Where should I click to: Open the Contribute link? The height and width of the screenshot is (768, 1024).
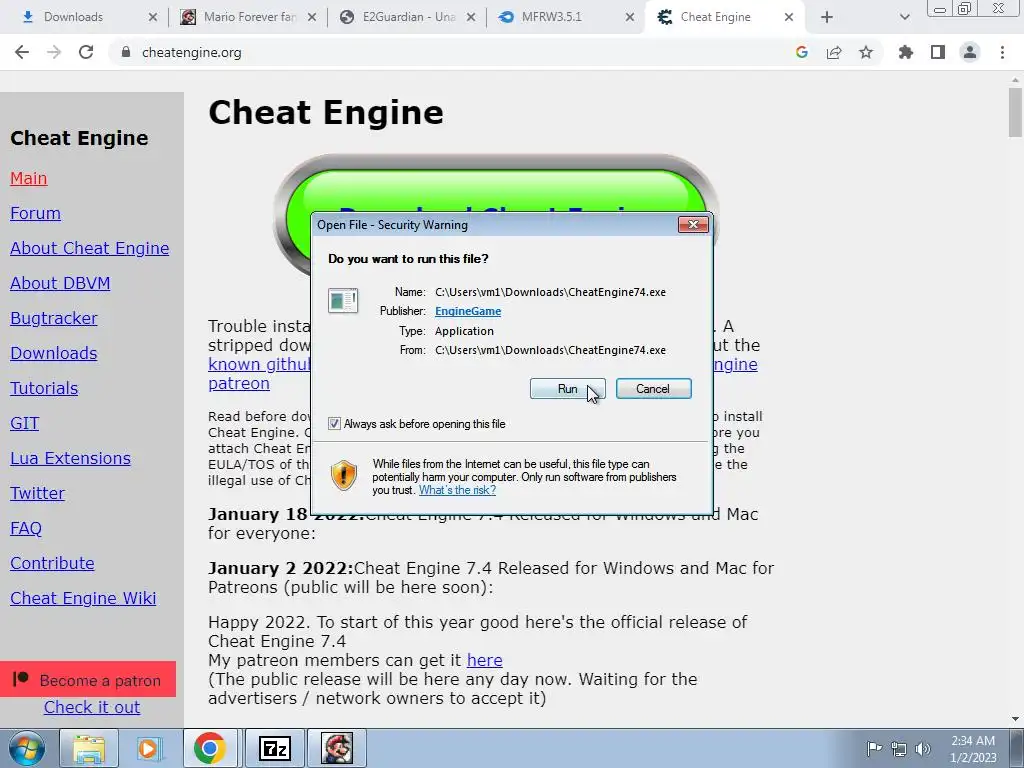pyautogui.click(x=52, y=563)
